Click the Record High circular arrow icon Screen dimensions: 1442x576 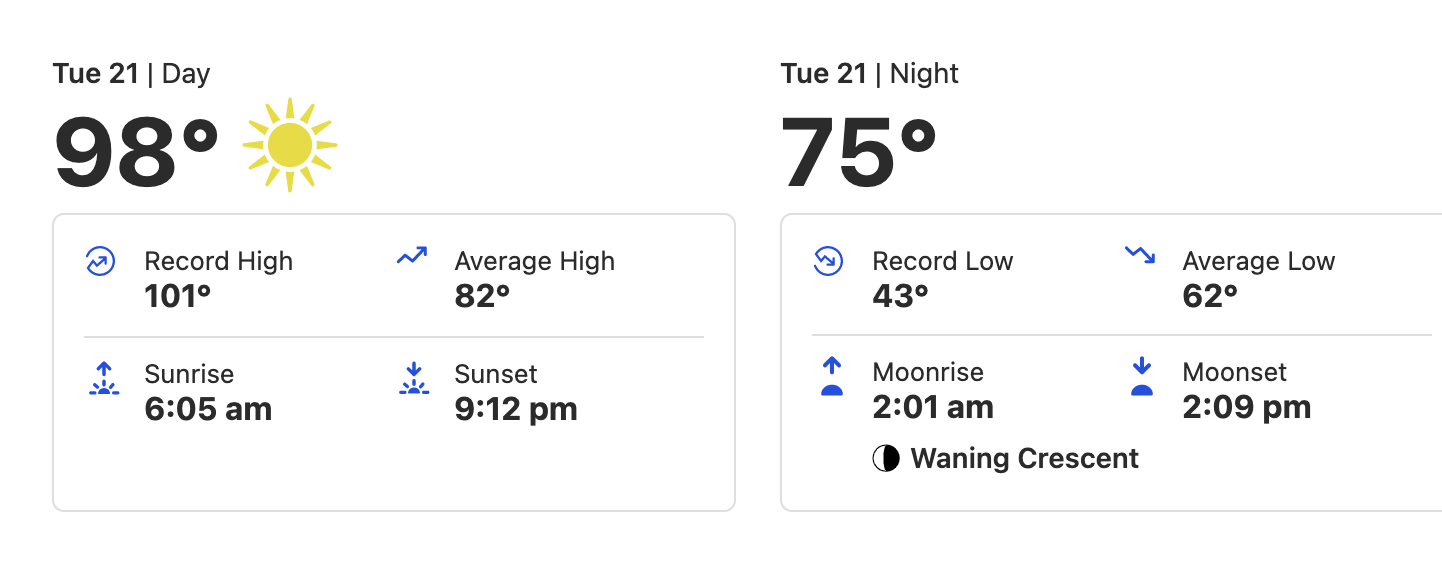[100, 262]
